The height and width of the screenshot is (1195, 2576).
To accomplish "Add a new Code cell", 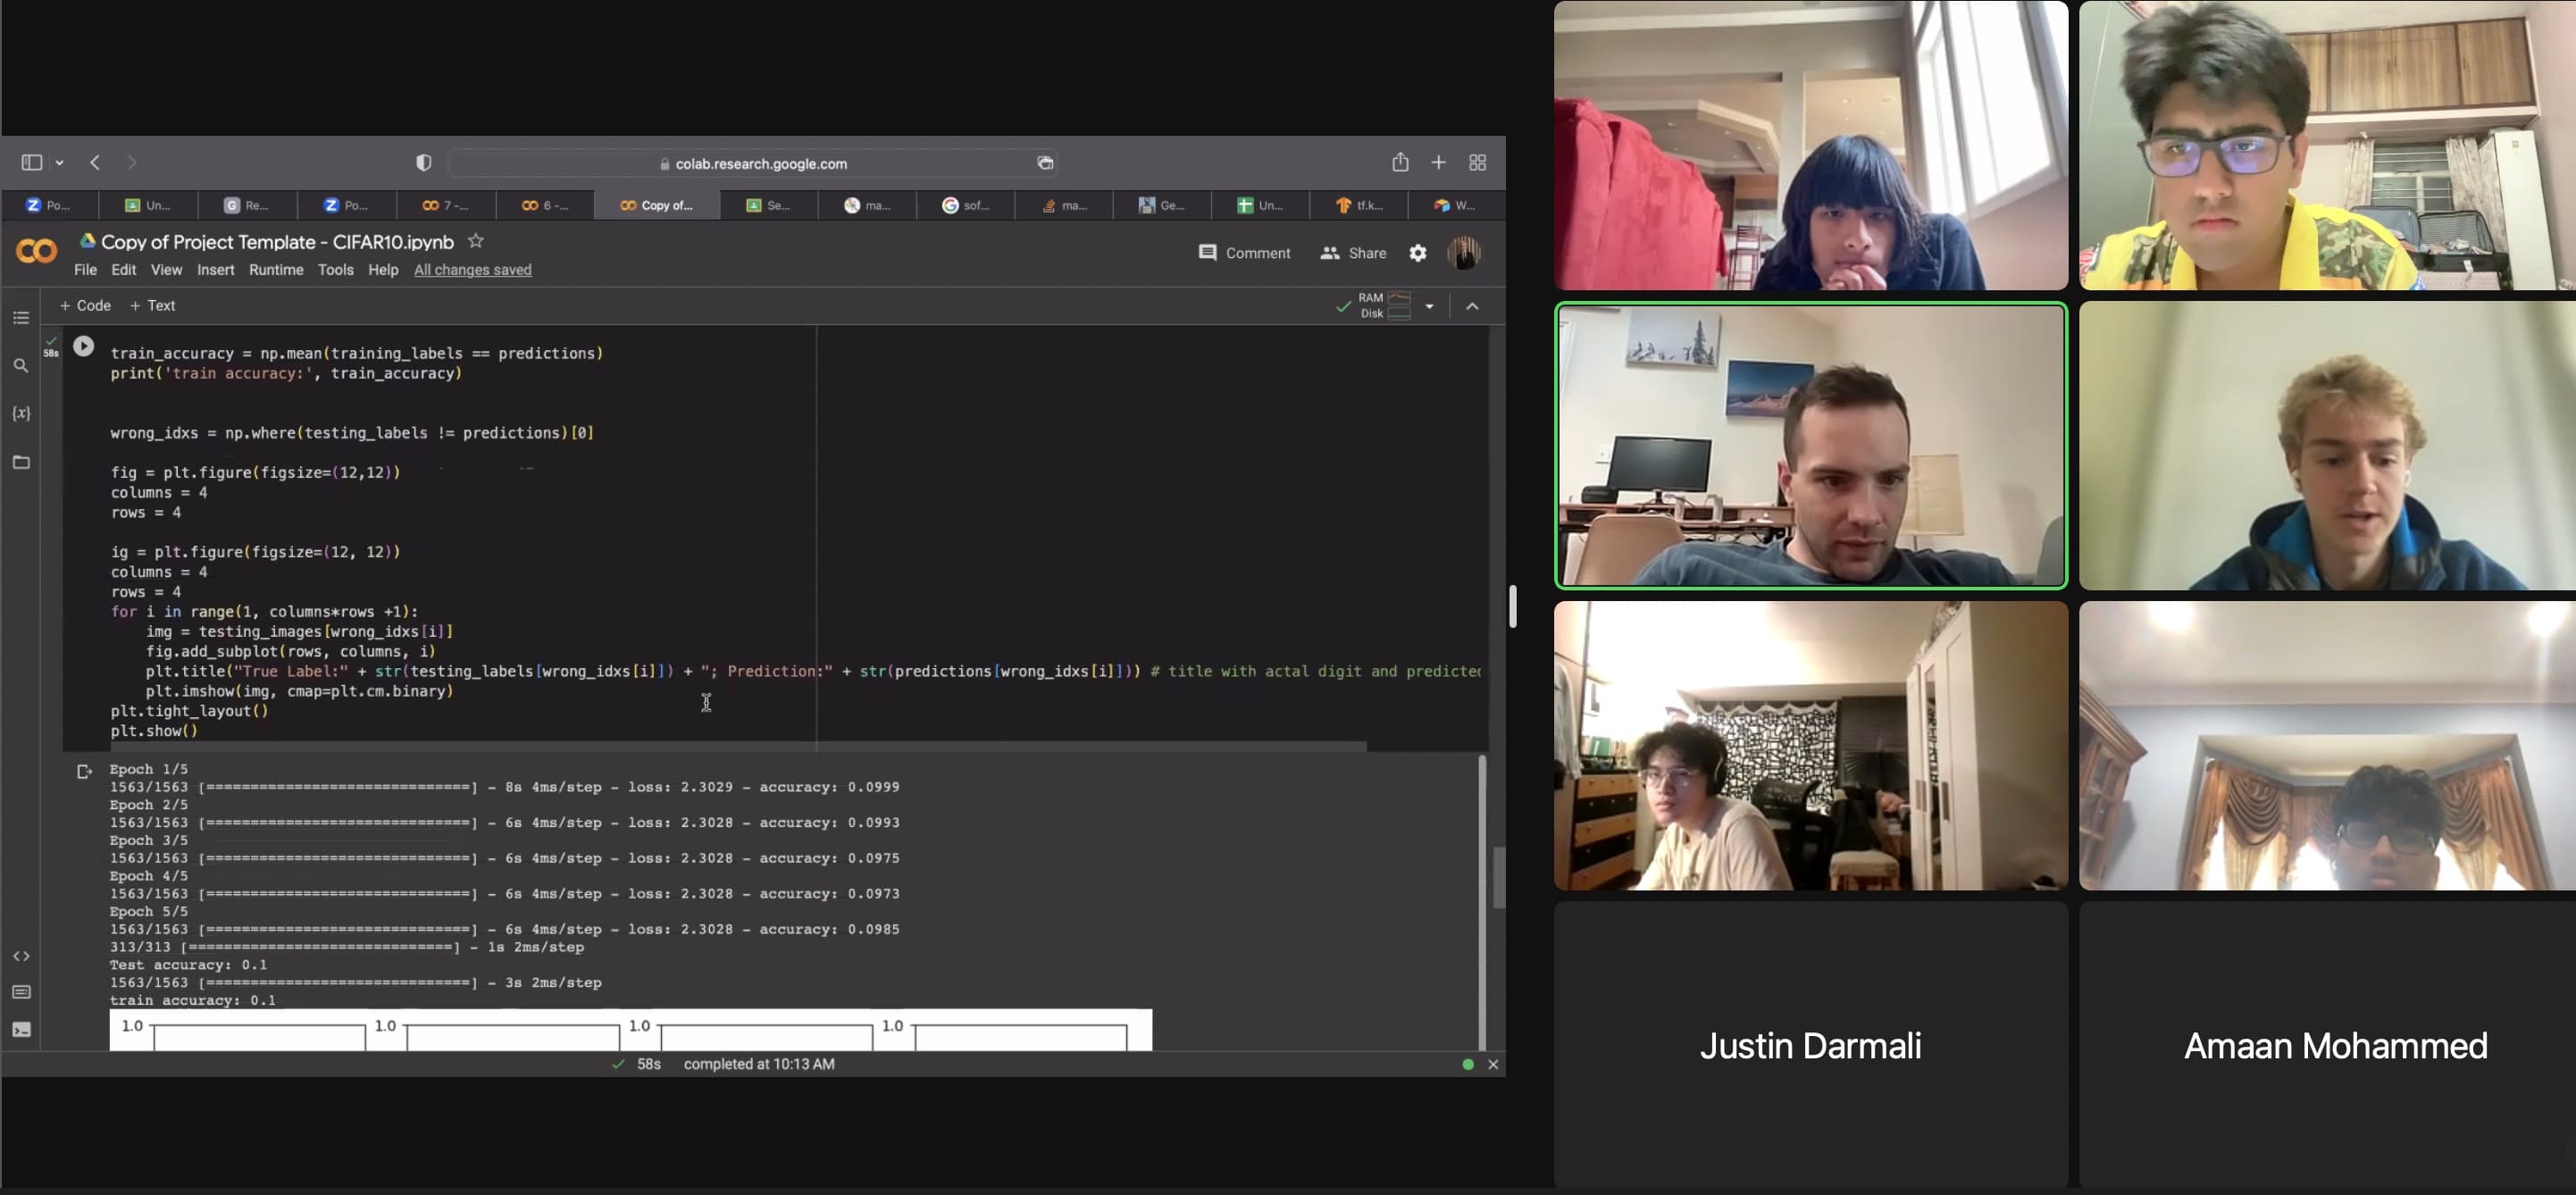I will click(x=85, y=306).
